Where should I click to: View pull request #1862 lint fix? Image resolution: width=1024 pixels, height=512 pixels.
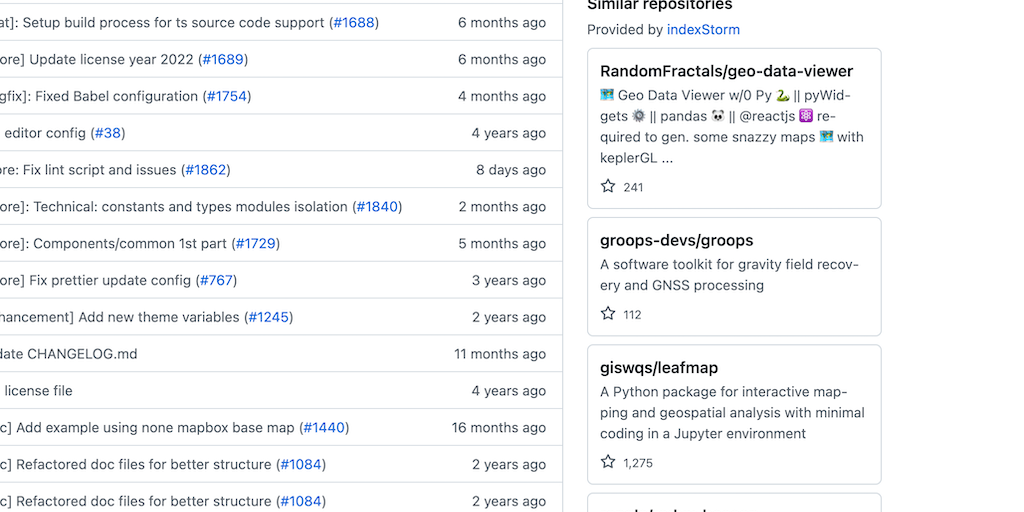[206, 170]
